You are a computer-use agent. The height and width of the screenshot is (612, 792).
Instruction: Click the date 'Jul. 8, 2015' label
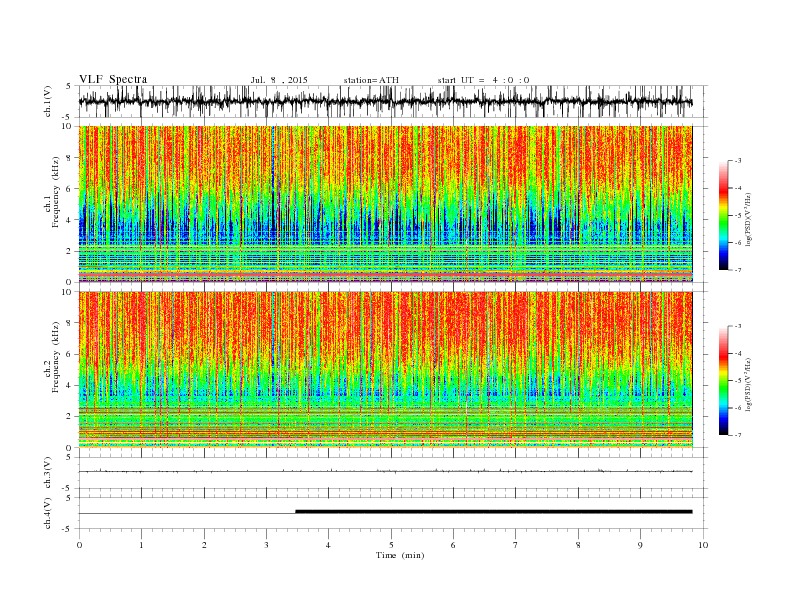(x=279, y=80)
